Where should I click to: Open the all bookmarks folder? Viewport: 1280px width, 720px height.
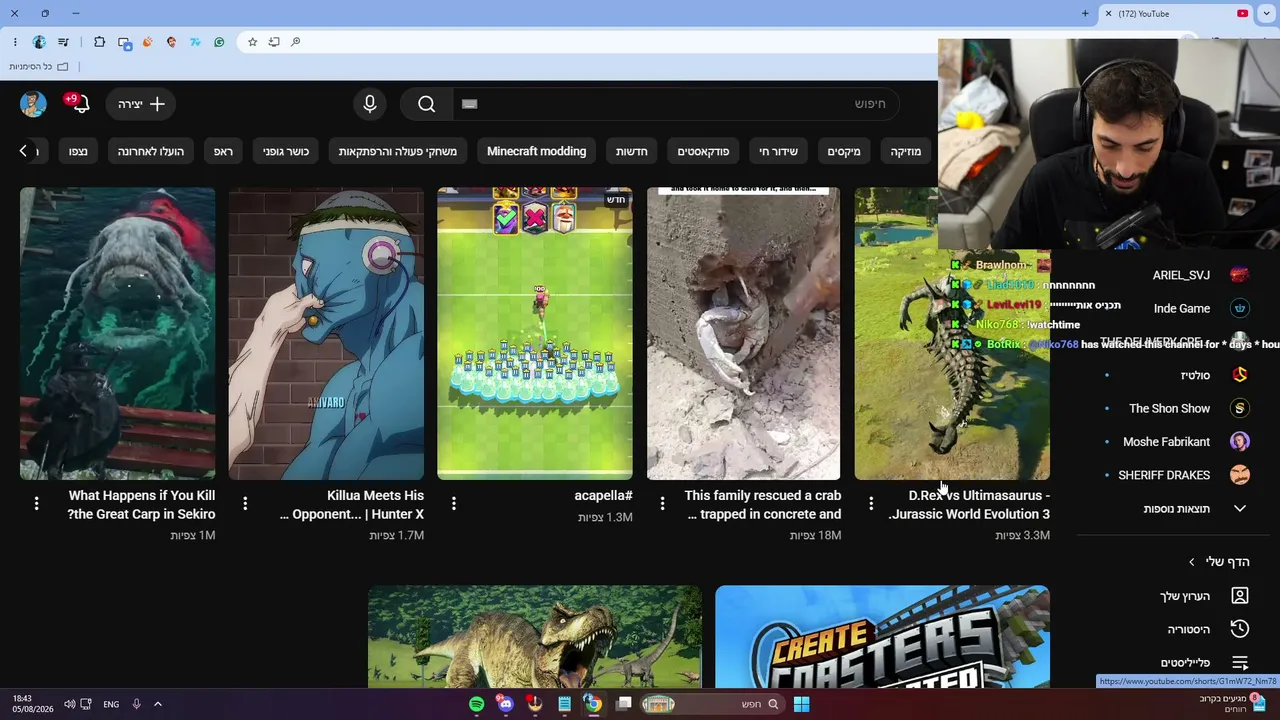coord(39,67)
